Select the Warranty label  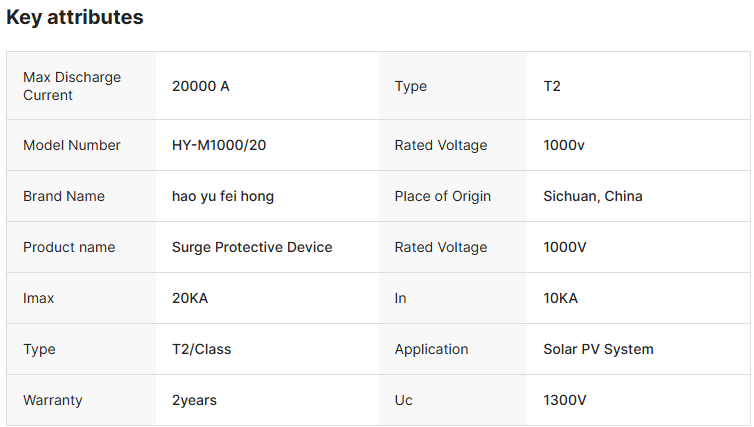[x=53, y=400]
